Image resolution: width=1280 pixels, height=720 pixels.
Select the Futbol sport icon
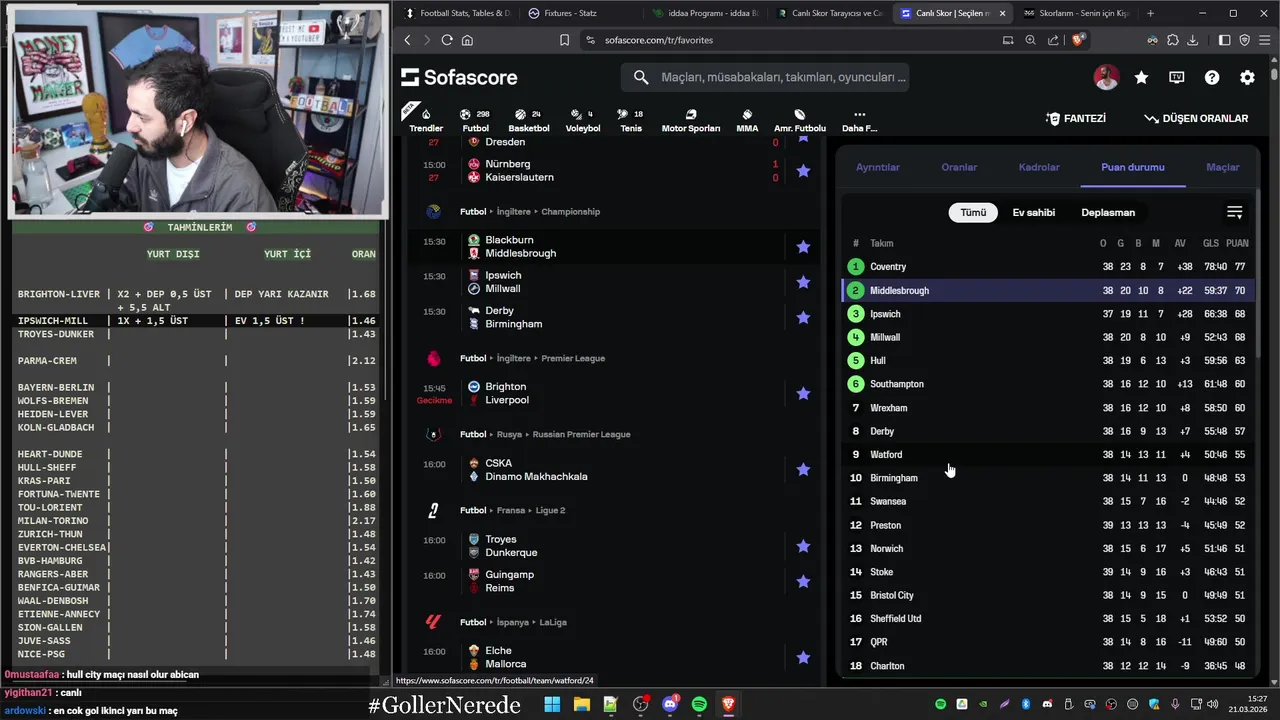[476, 119]
